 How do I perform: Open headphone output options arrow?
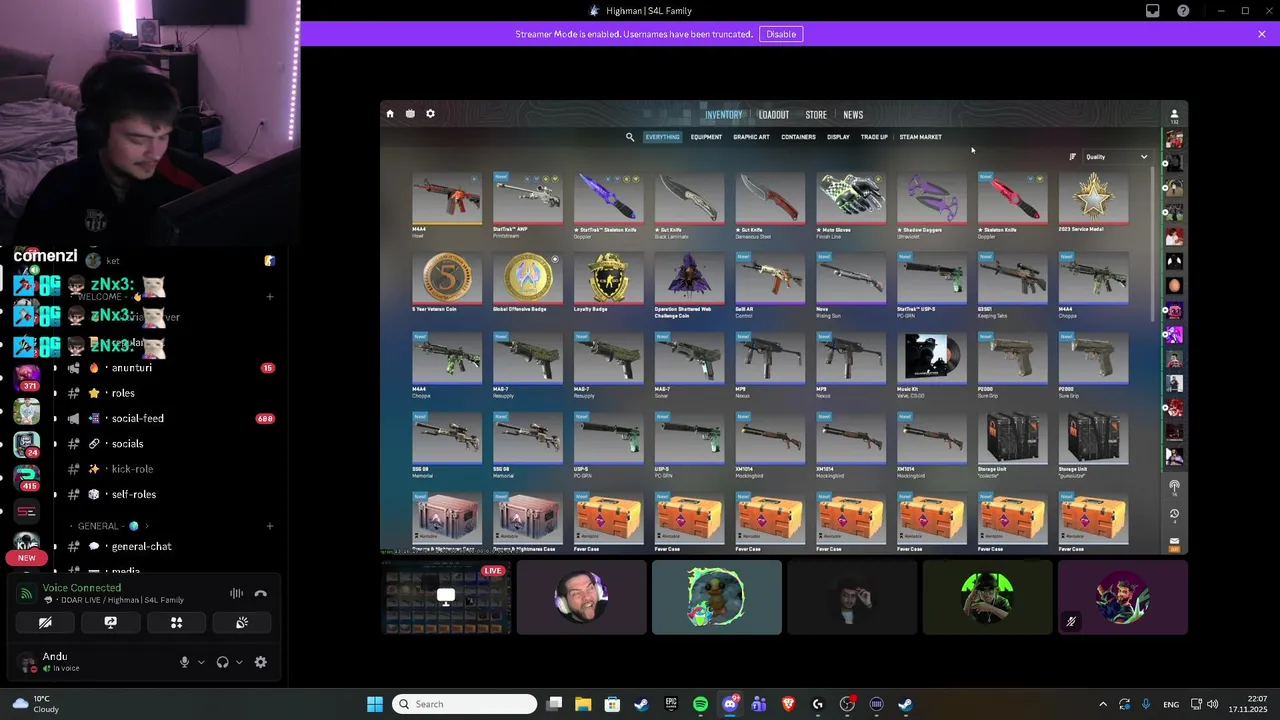click(239, 662)
